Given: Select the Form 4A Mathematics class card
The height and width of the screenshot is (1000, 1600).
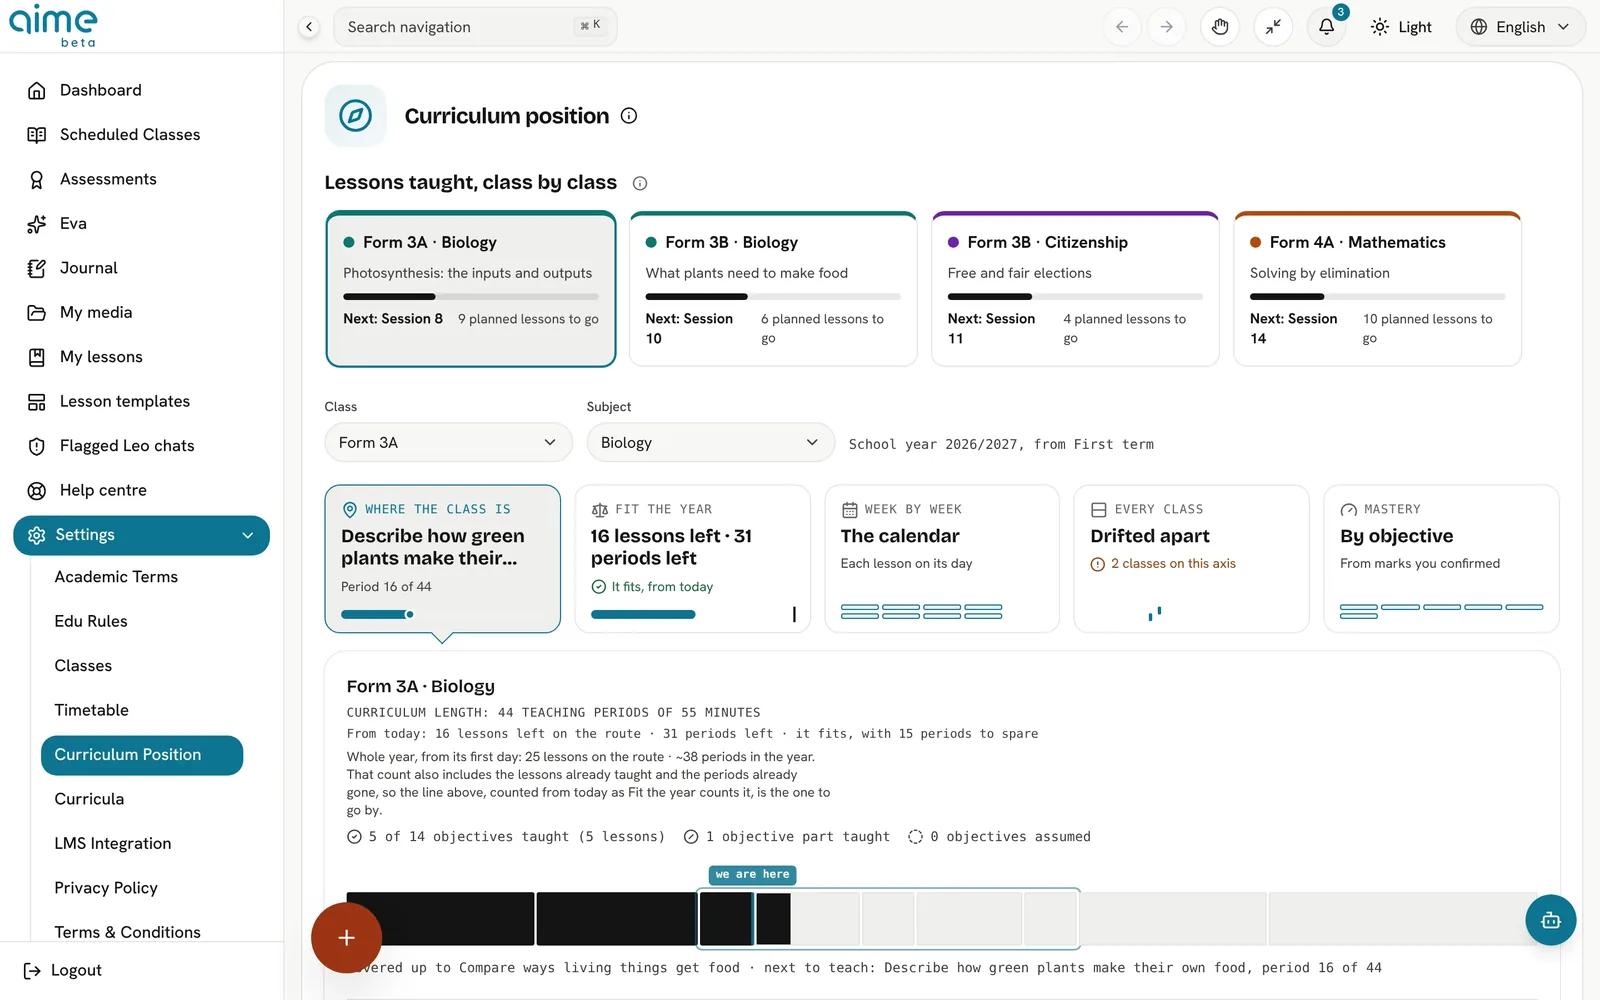Looking at the screenshot, I should 1377,289.
